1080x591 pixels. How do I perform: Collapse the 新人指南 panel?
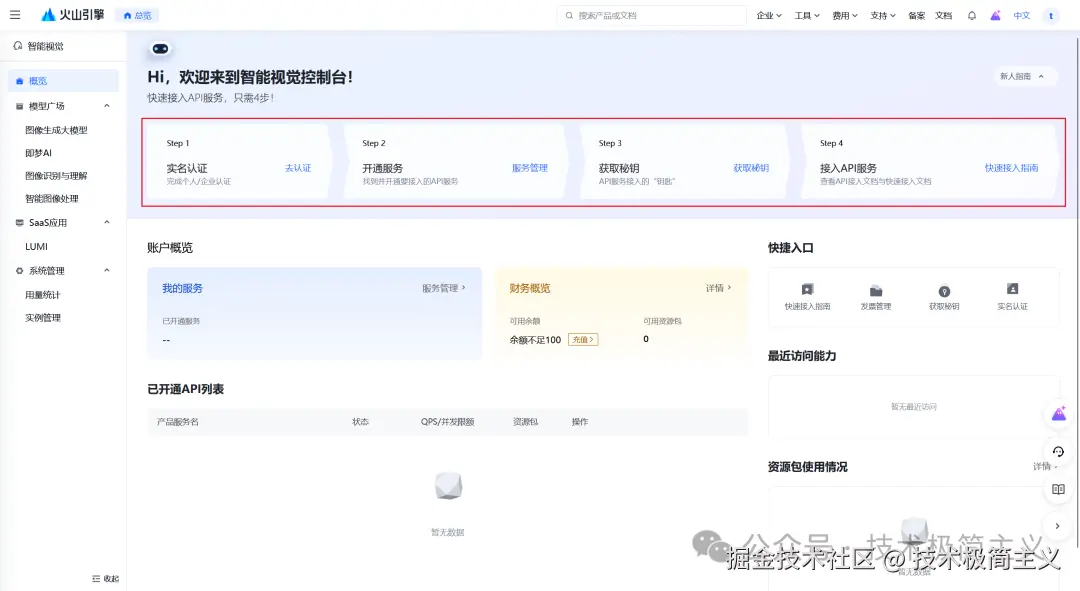1023,76
